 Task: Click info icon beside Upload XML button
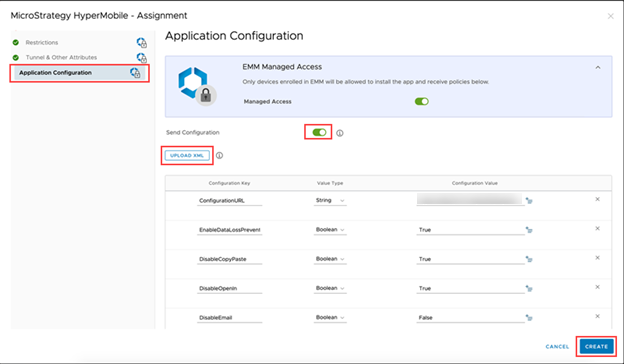[219, 156]
